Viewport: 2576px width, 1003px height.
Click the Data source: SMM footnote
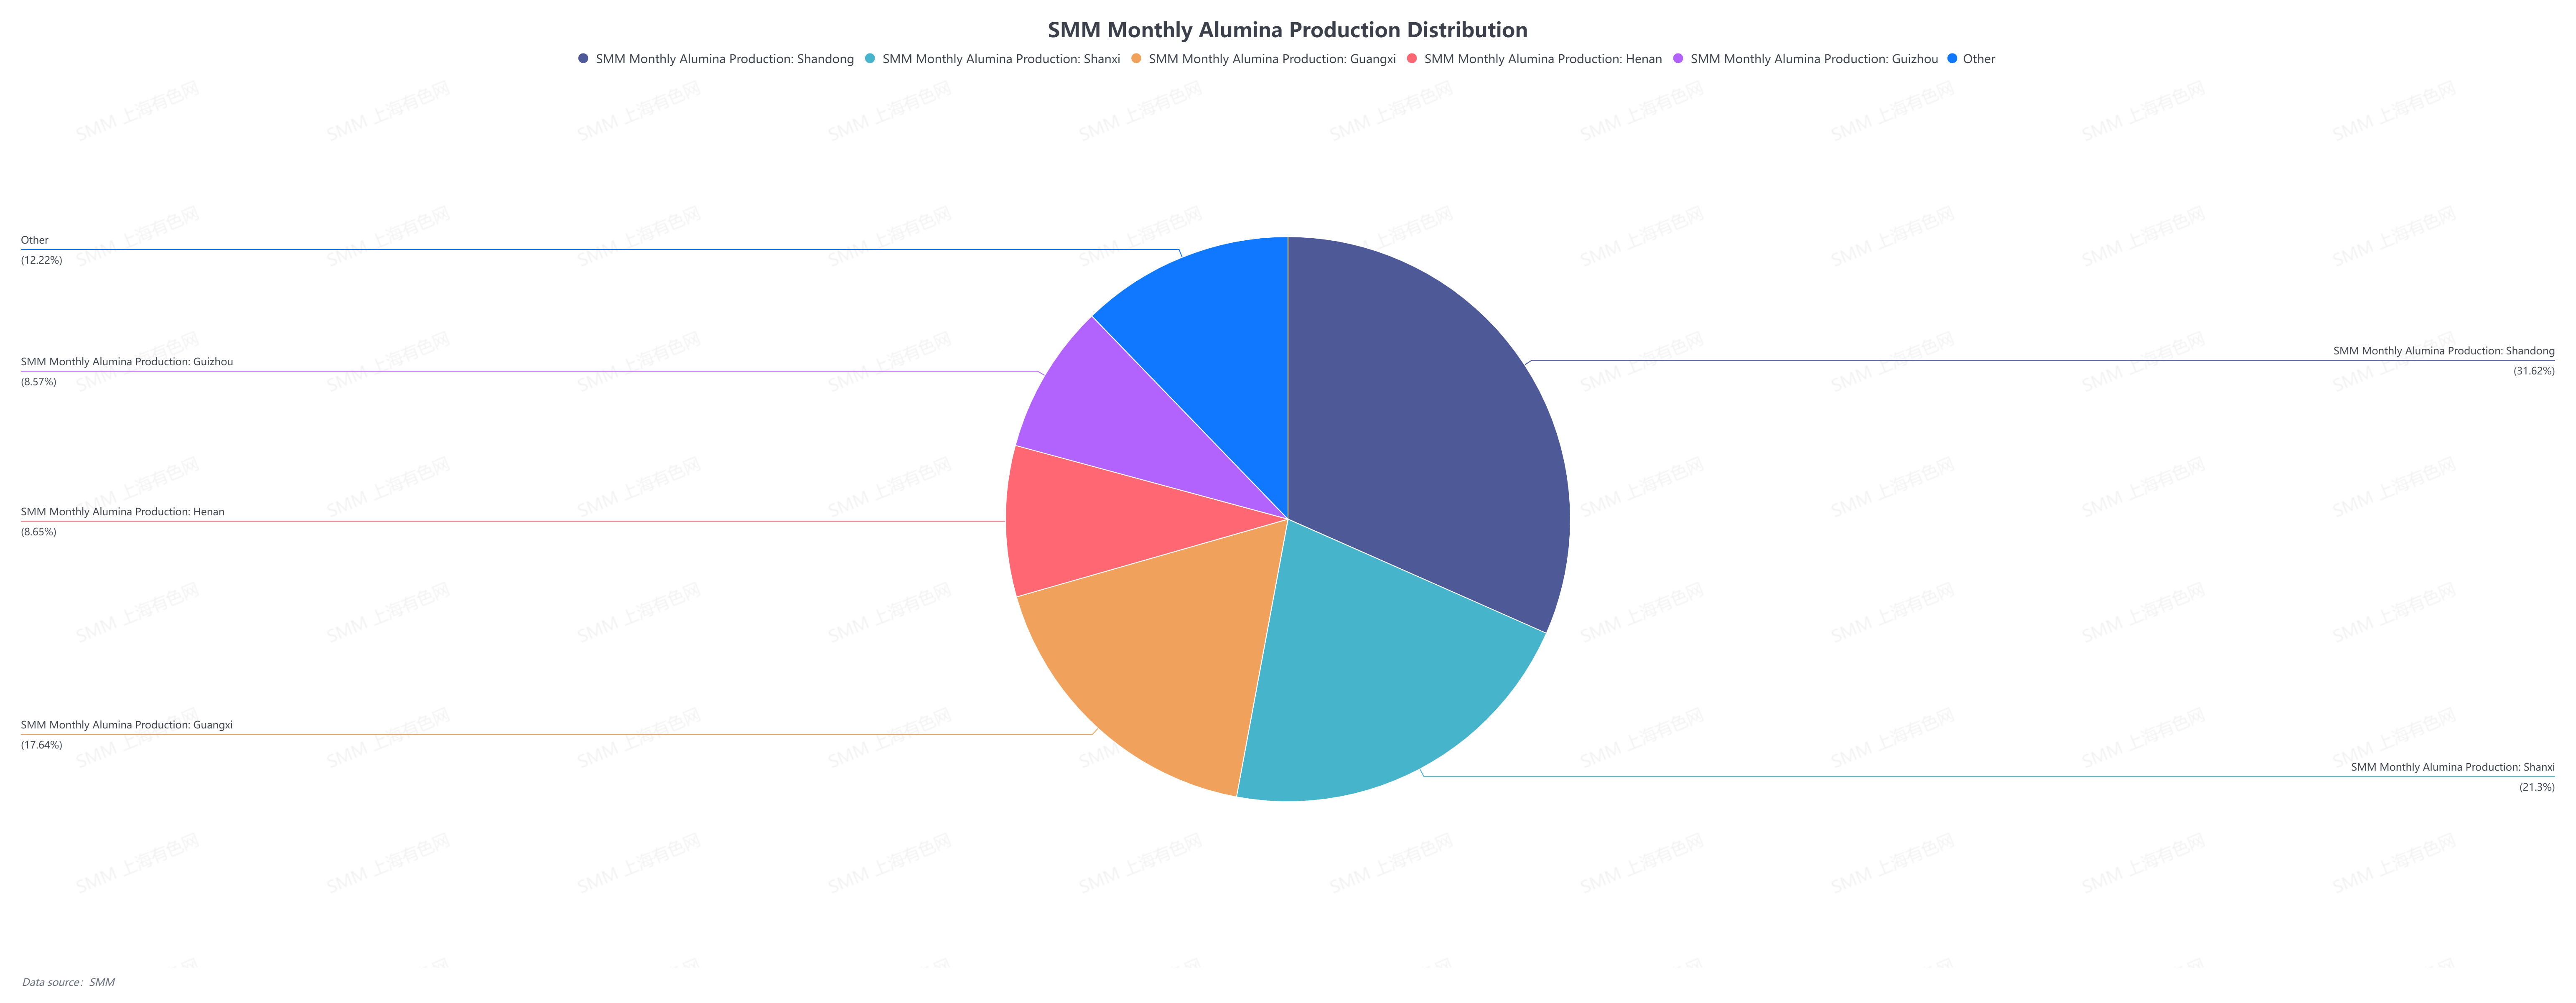(69, 982)
